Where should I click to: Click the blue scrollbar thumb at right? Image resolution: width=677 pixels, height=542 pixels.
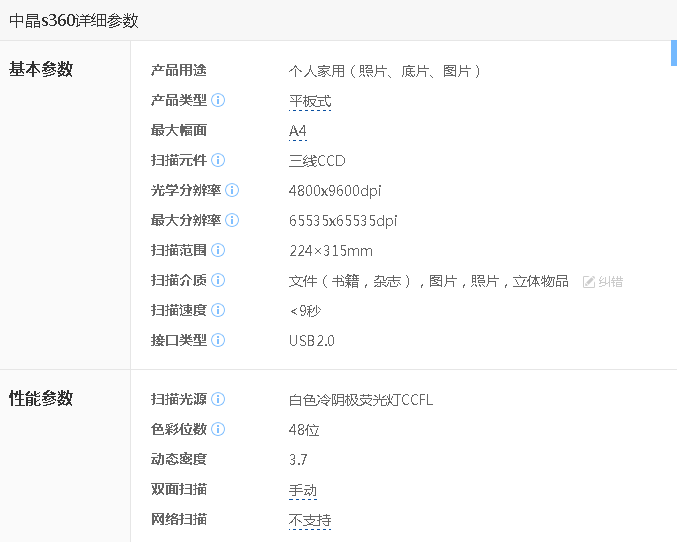click(674, 53)
